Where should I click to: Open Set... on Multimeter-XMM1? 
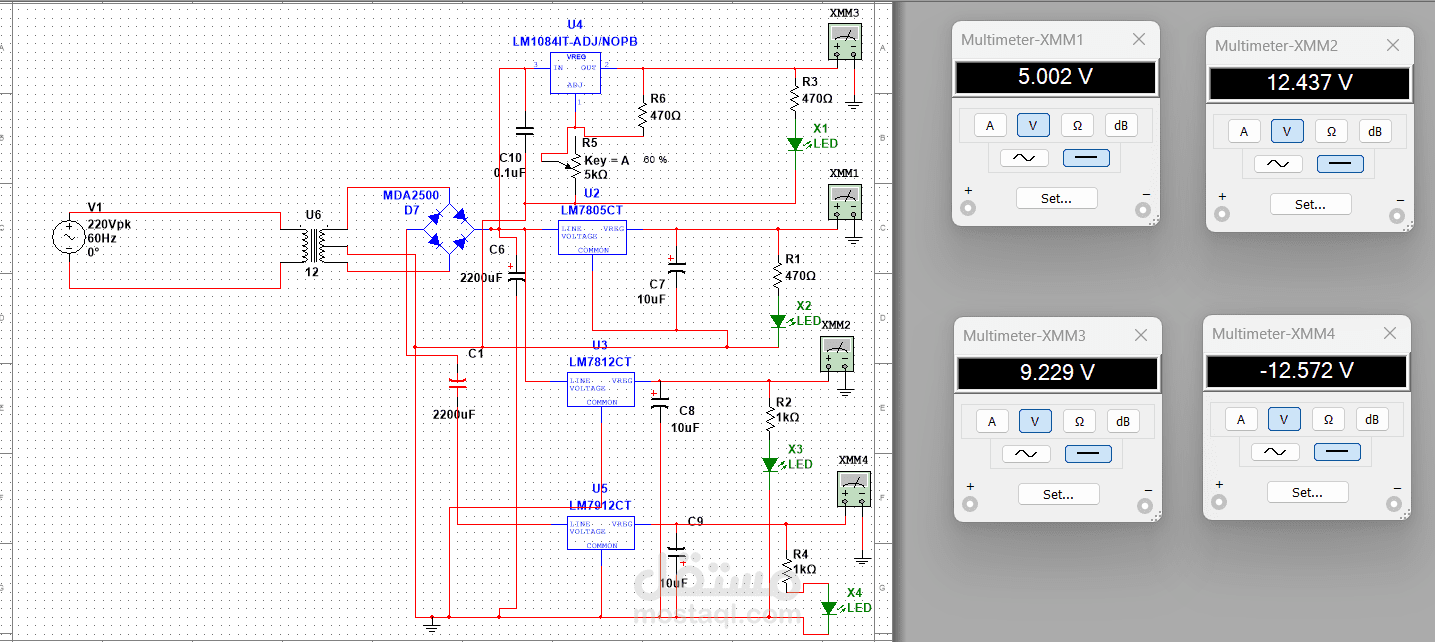[x=1056, y=198]
